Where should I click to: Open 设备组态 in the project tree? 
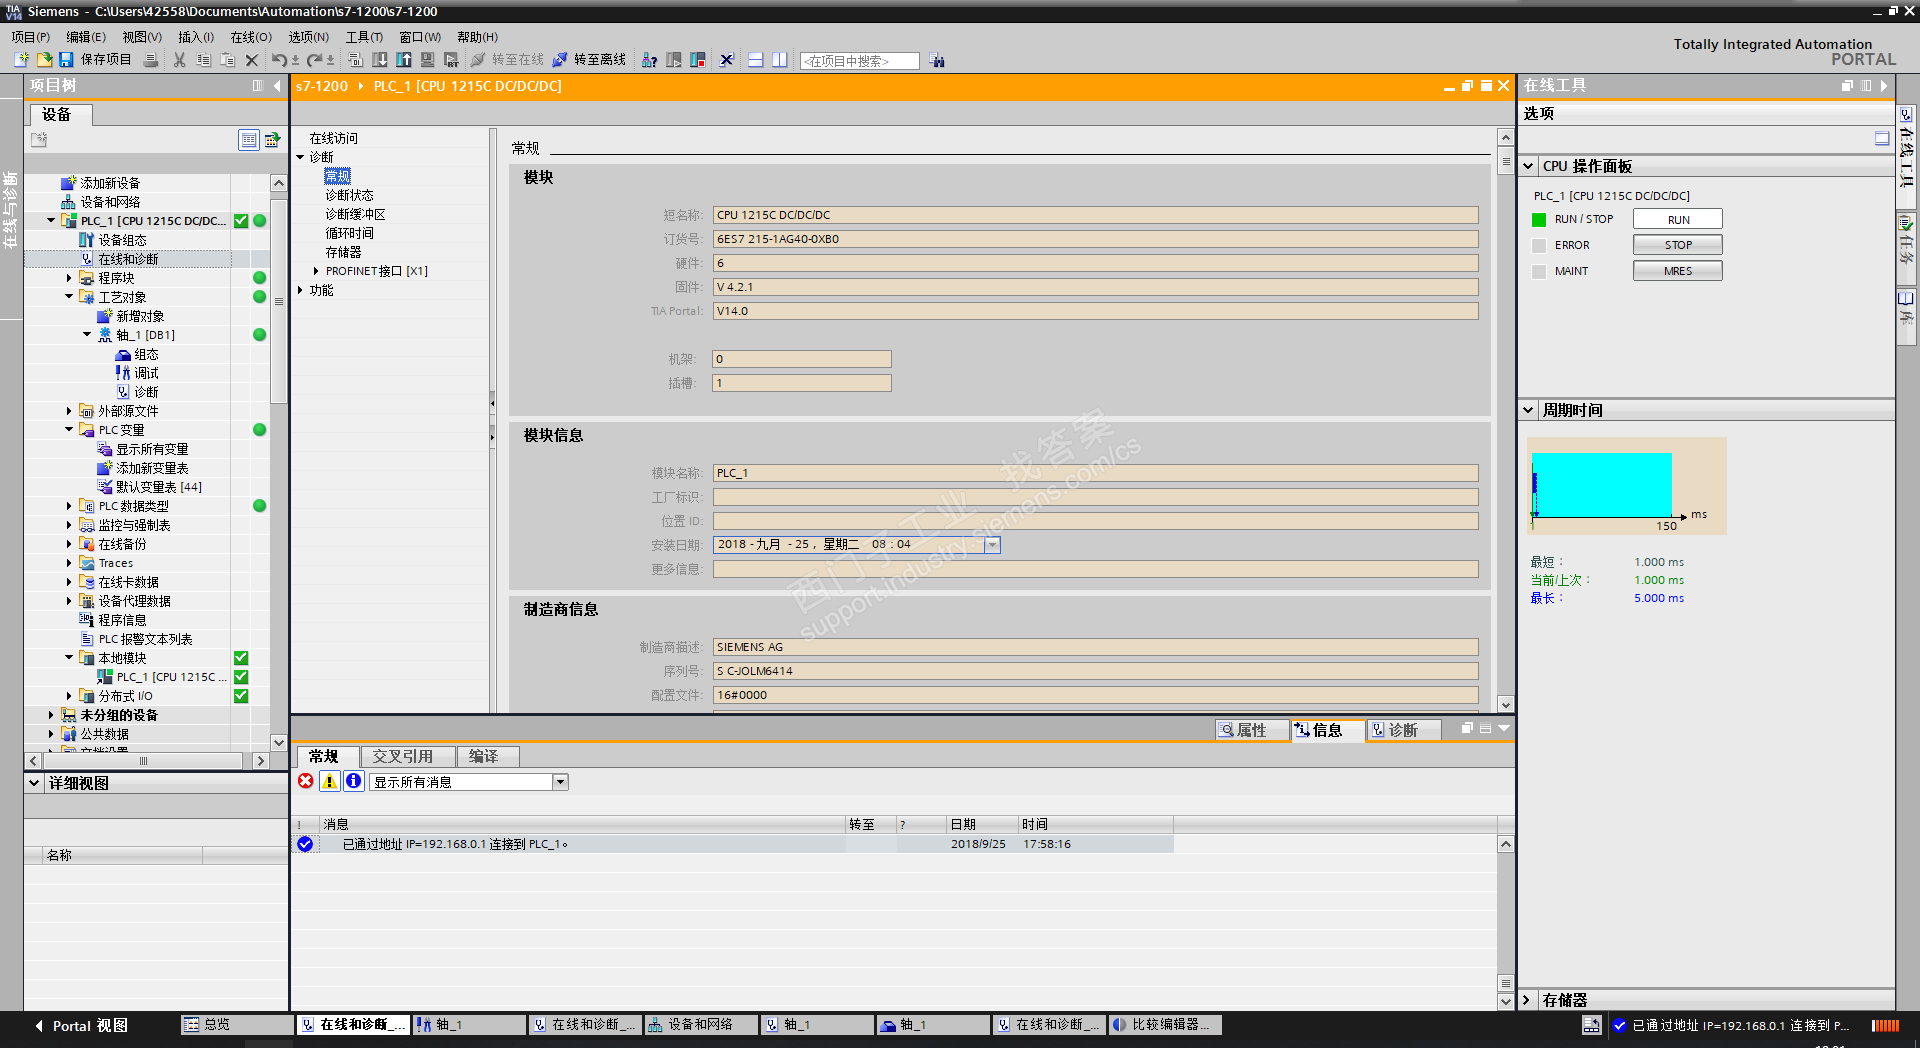[122, 240]
